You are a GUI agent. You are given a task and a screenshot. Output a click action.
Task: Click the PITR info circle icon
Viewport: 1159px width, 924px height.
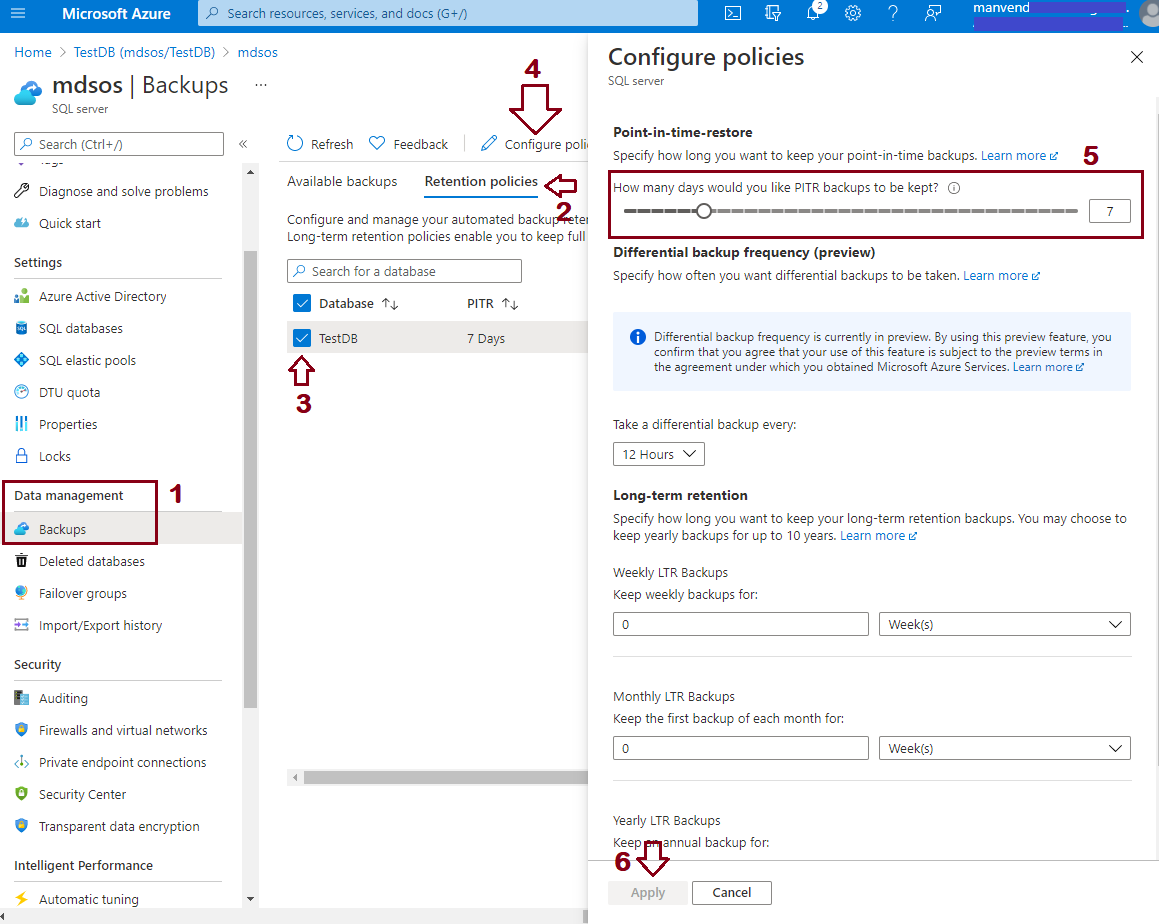[x=954, y=188]
